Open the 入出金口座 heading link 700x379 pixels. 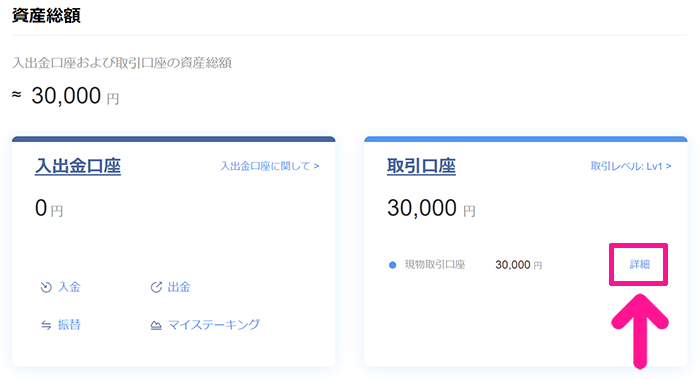click(78, 166)
